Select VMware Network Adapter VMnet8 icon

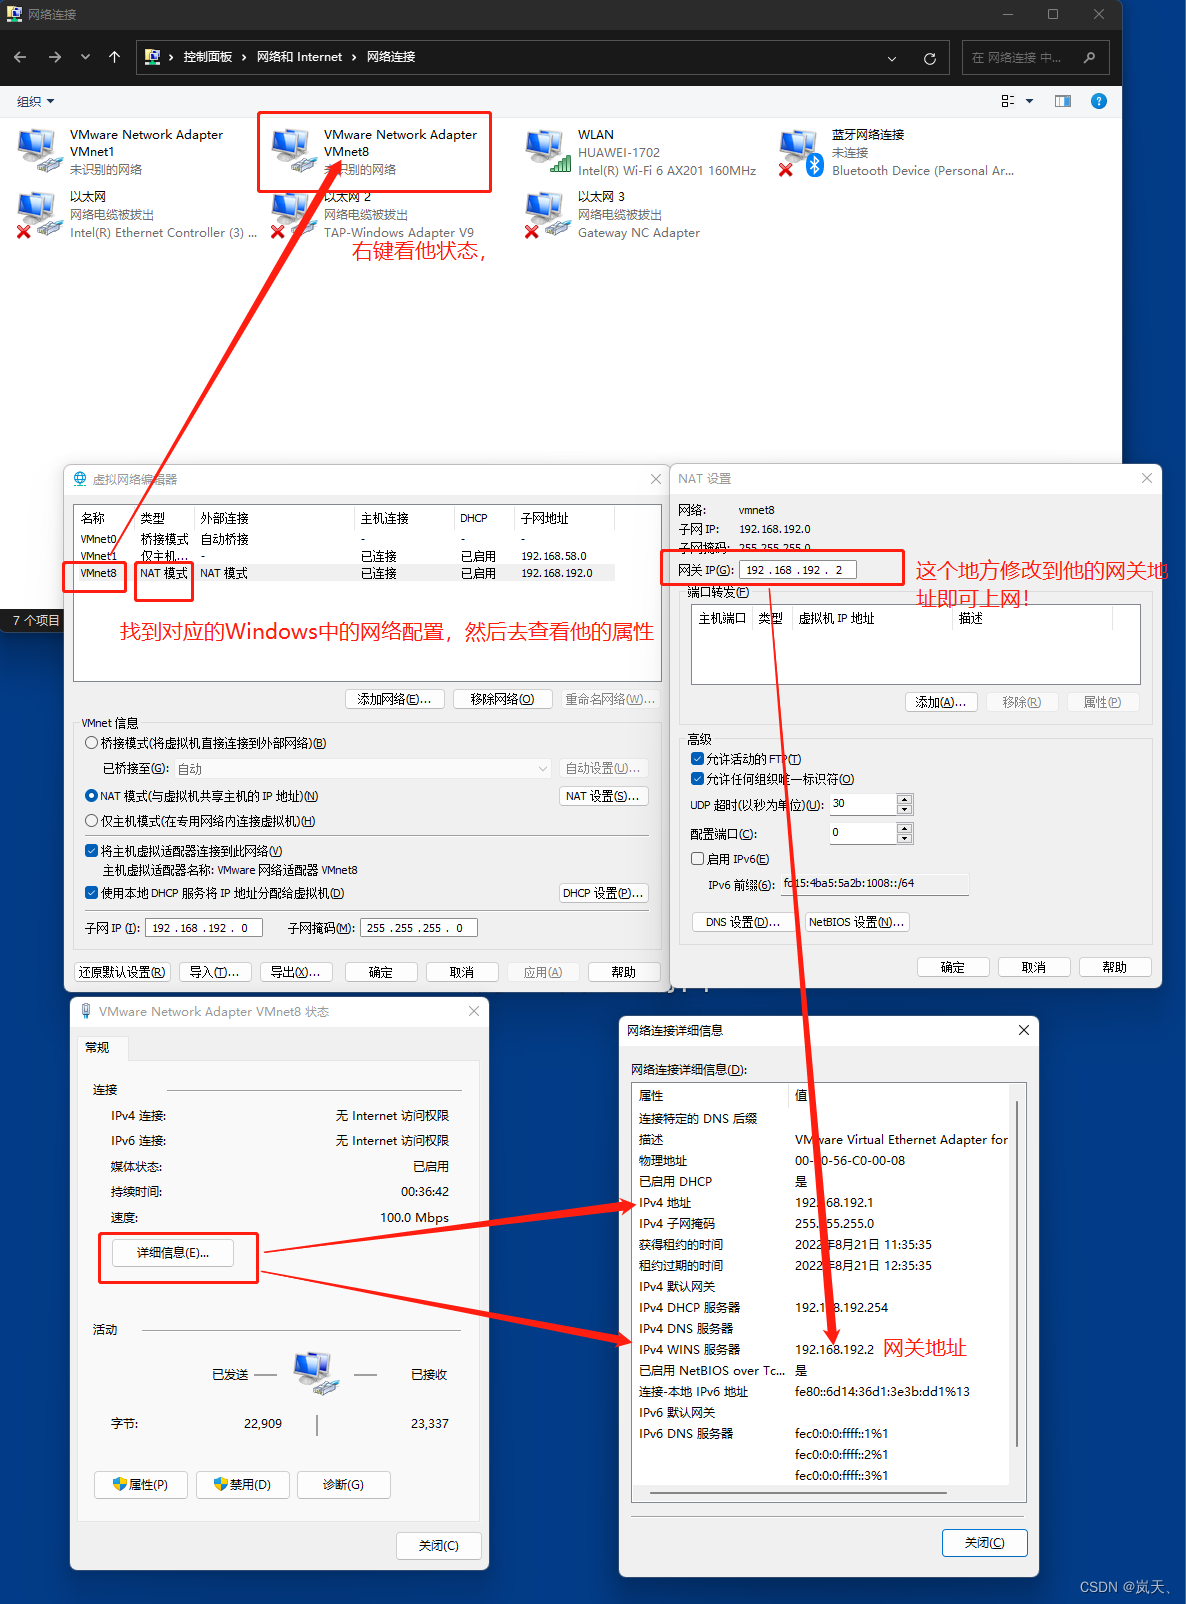pos(292,151)
